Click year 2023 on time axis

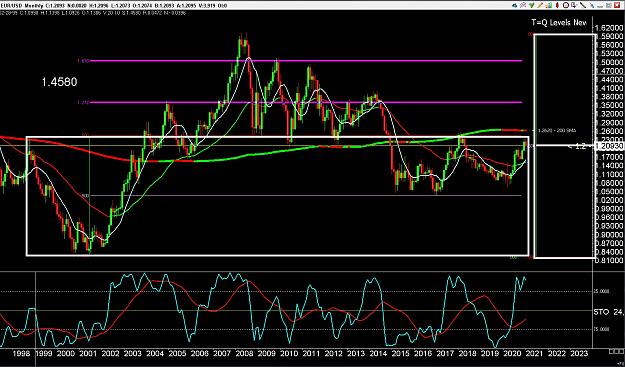coord(579,353)
